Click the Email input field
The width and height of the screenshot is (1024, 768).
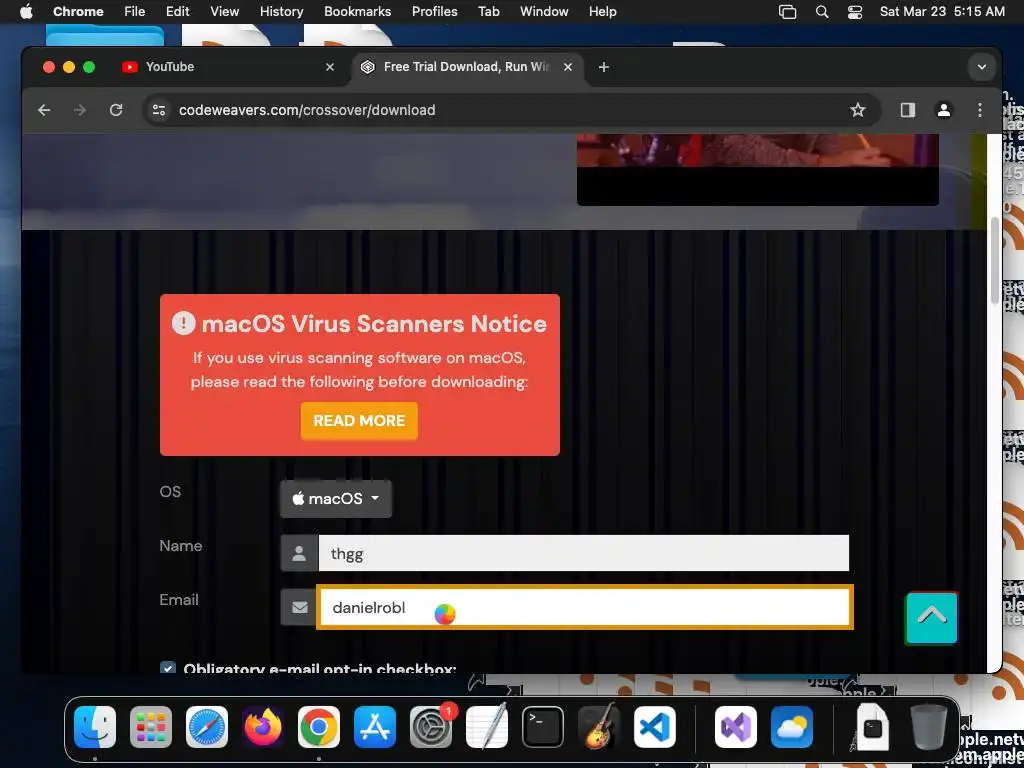pyautogui.click(x=584, y=607)
